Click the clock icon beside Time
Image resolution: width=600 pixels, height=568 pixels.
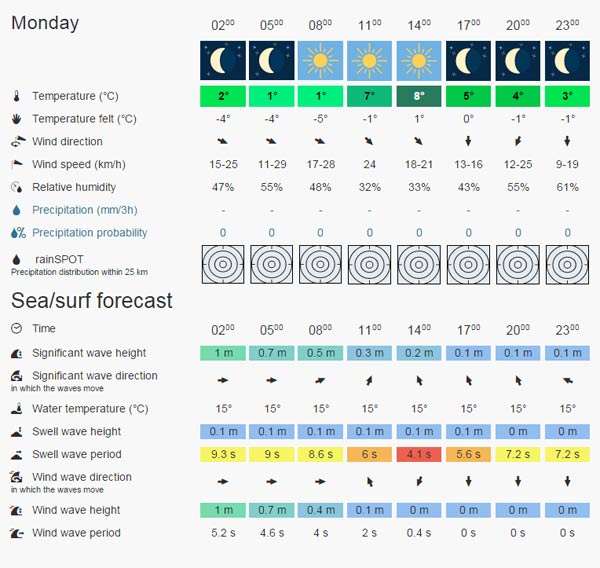(16, 328)
